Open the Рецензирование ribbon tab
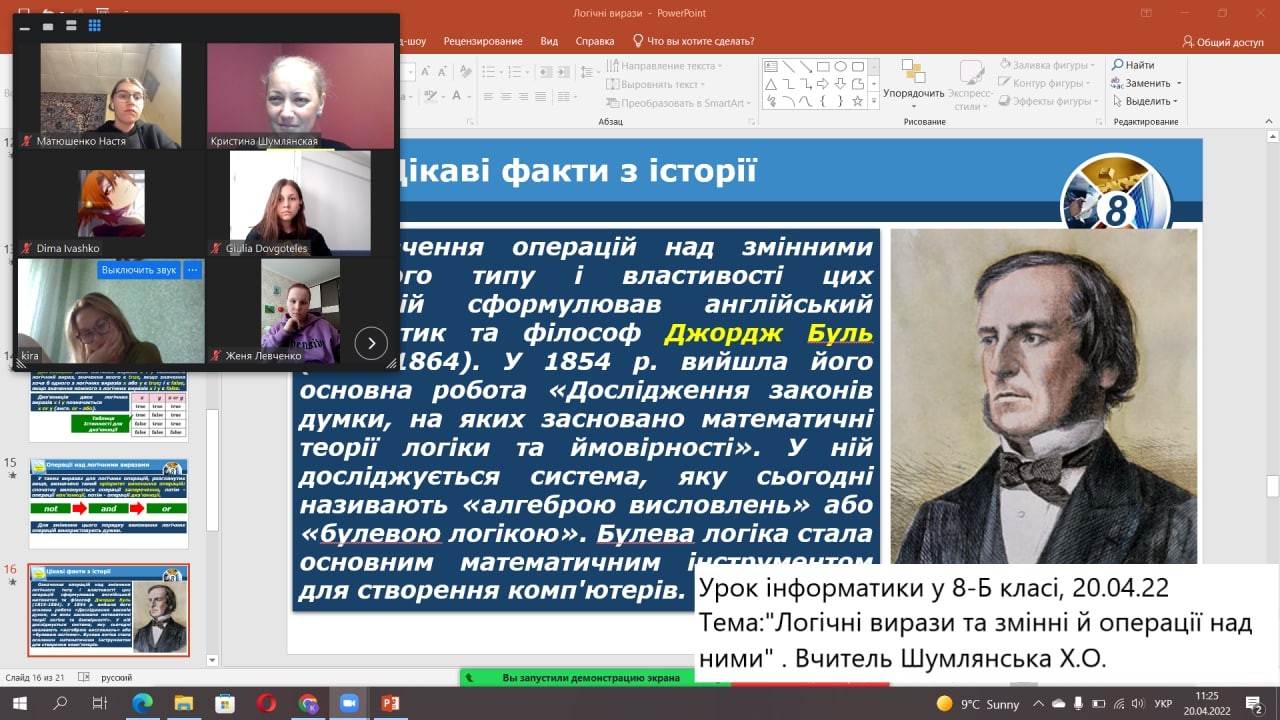Viewport: 1280px width, 720px height. (x=483, y=42)
